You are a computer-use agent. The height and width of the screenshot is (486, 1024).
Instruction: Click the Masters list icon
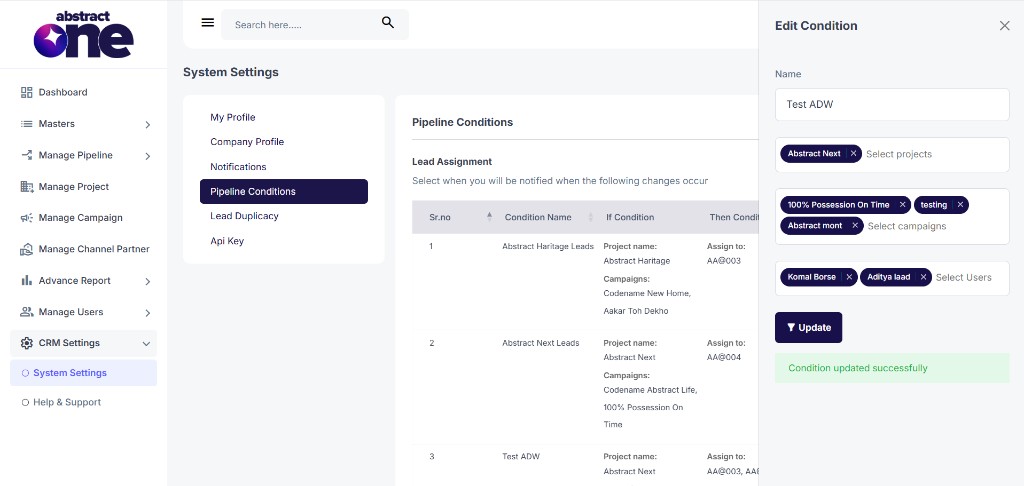coord(27,123)
